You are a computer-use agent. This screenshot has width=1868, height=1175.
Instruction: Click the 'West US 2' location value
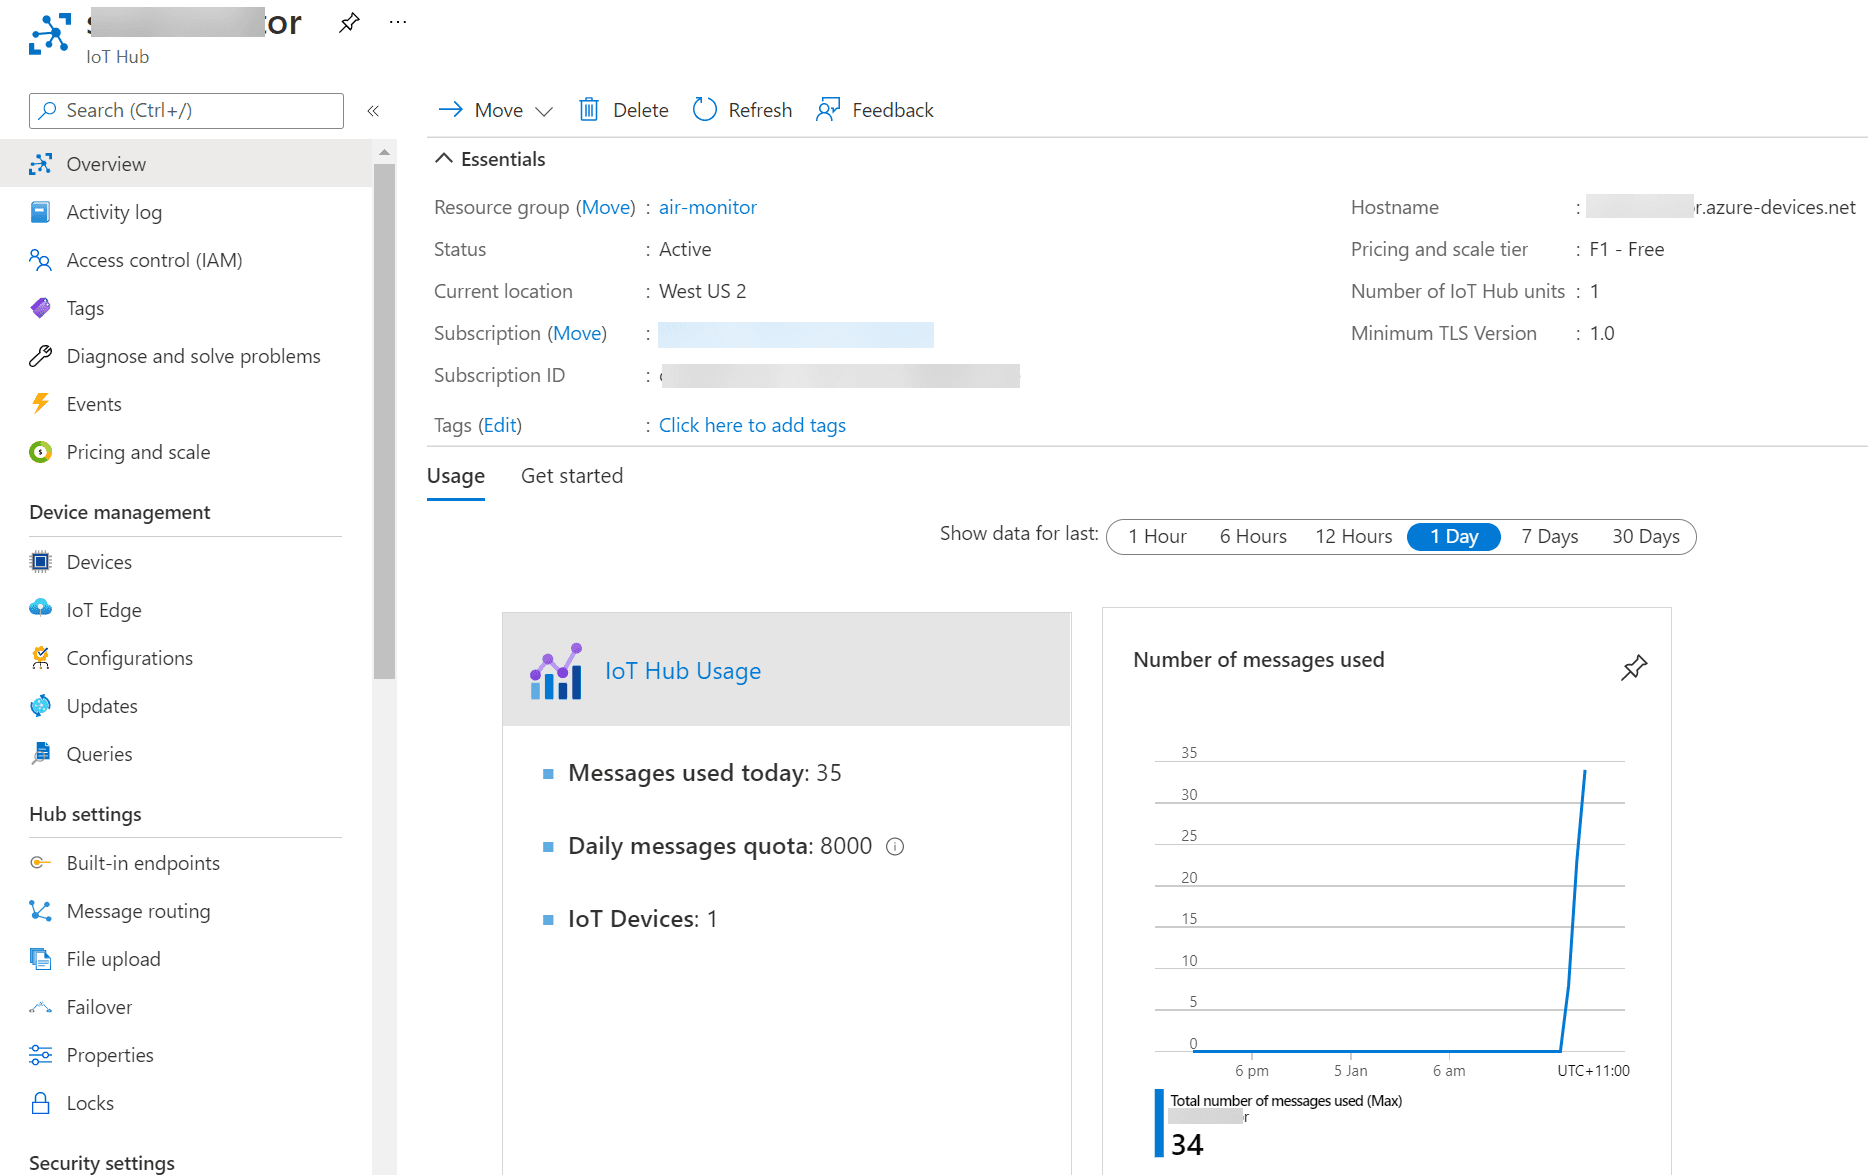pos(702,291)
